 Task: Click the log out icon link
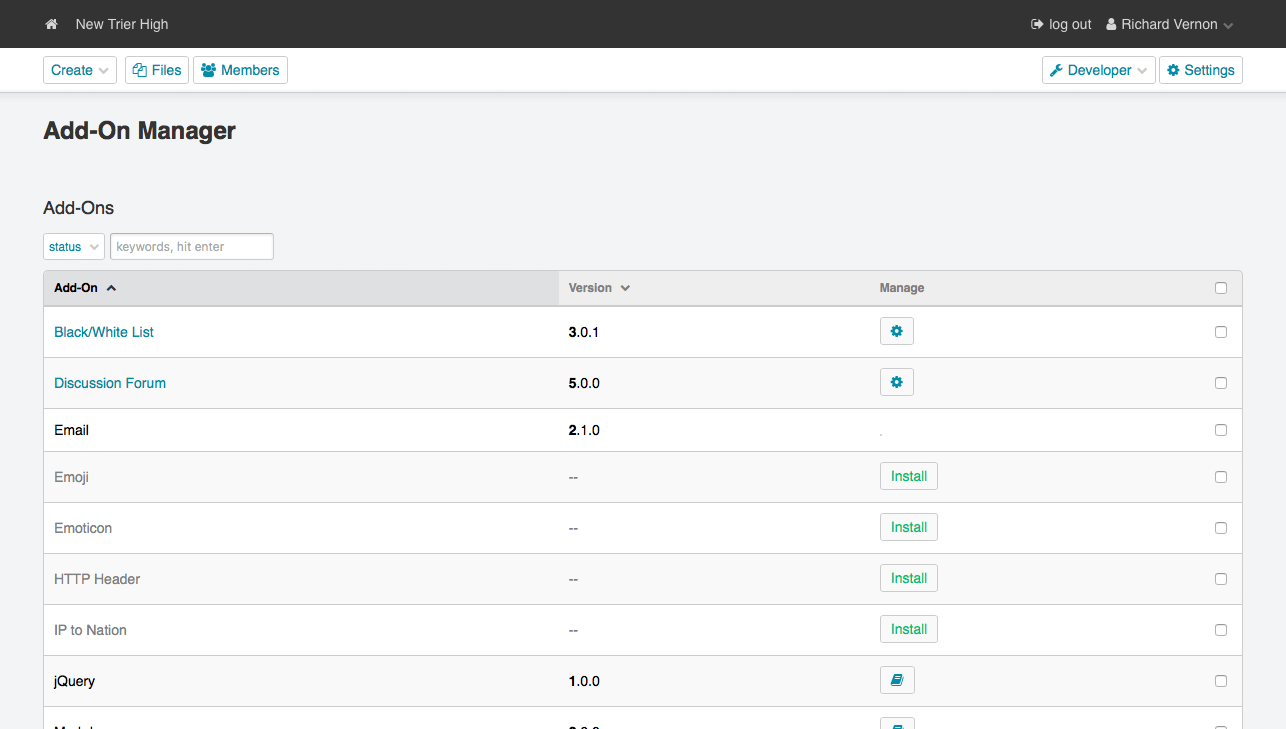[1061, 24]
